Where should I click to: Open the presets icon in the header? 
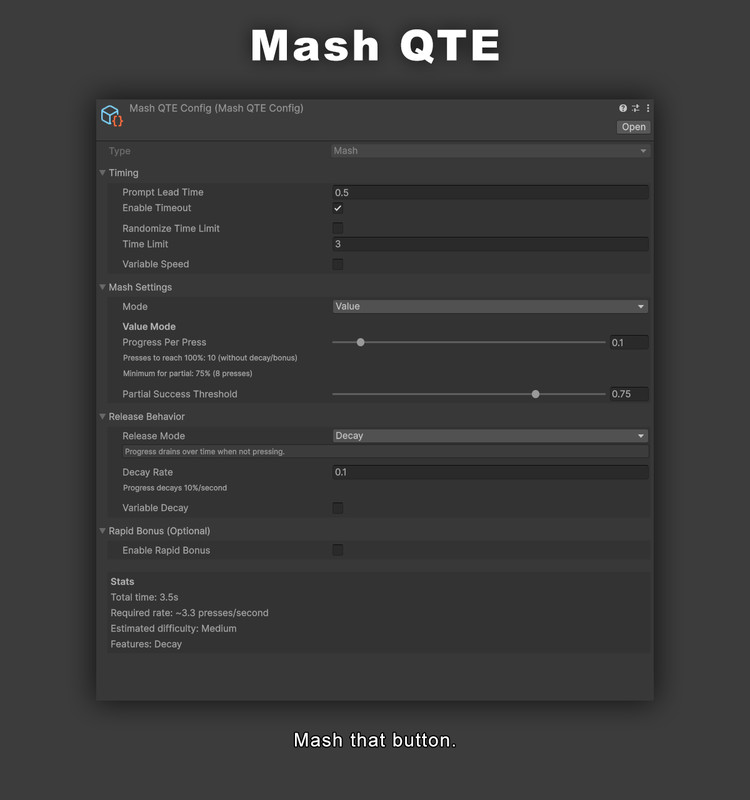635,107
